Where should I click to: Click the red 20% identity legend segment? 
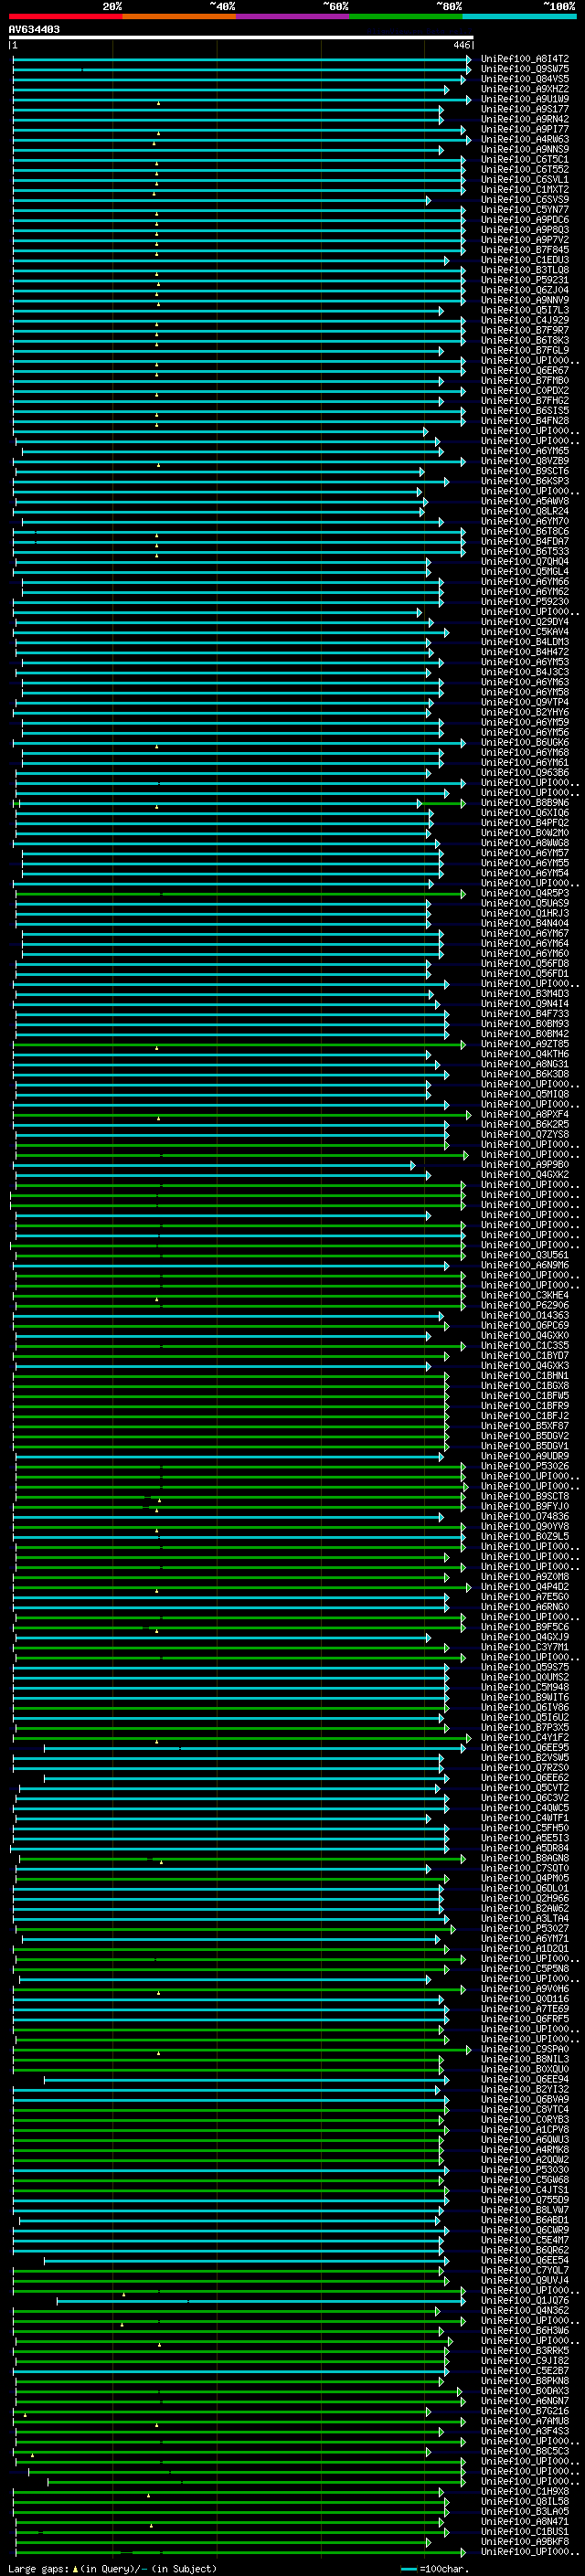[66, 16]
